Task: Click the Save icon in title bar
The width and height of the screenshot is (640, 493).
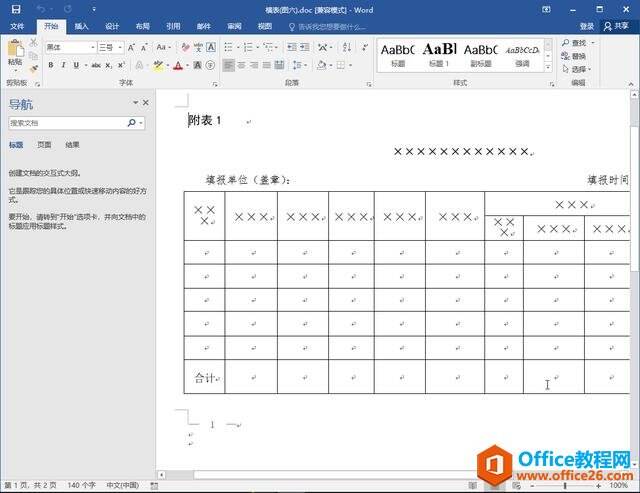Action: click(x=16, y=9)
